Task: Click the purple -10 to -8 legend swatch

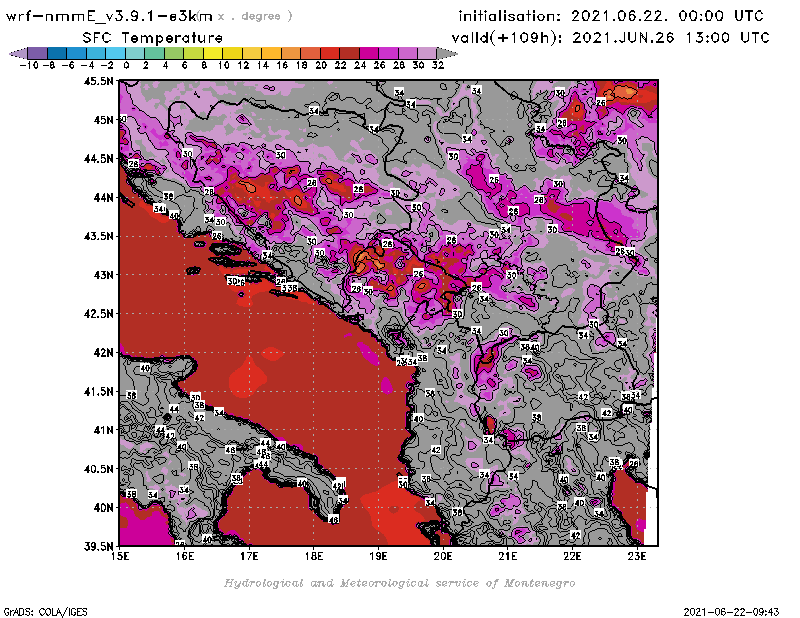Action: 38,53
